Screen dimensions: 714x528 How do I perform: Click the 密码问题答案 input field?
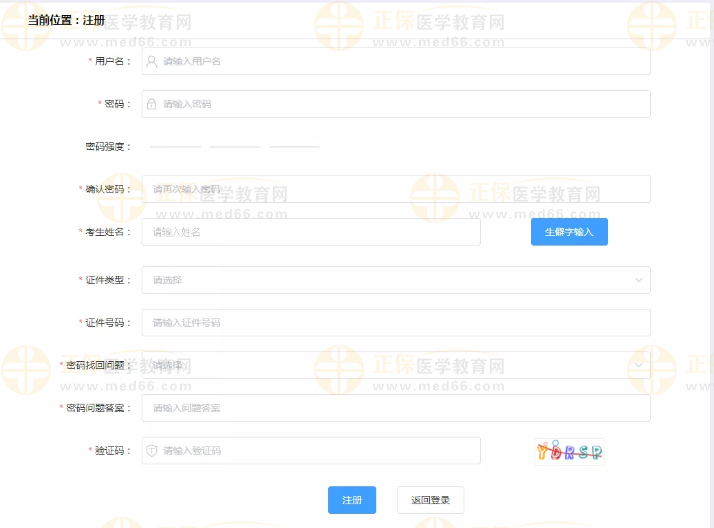point(395,408)
